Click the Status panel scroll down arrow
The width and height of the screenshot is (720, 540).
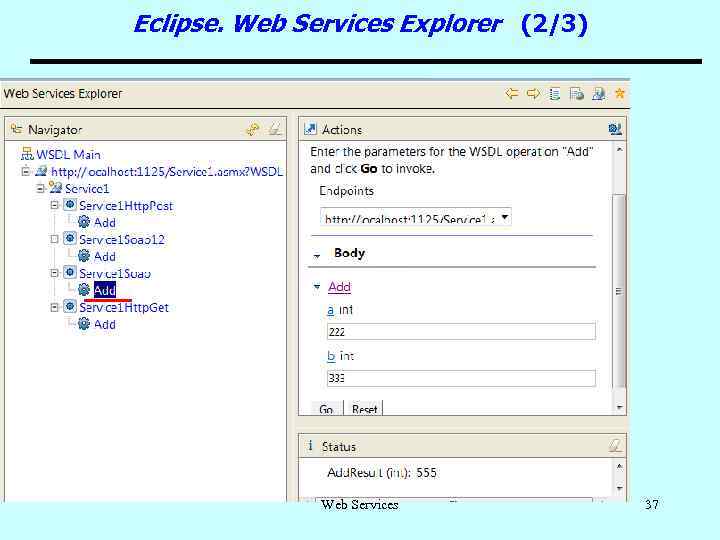tap(619, 488)
